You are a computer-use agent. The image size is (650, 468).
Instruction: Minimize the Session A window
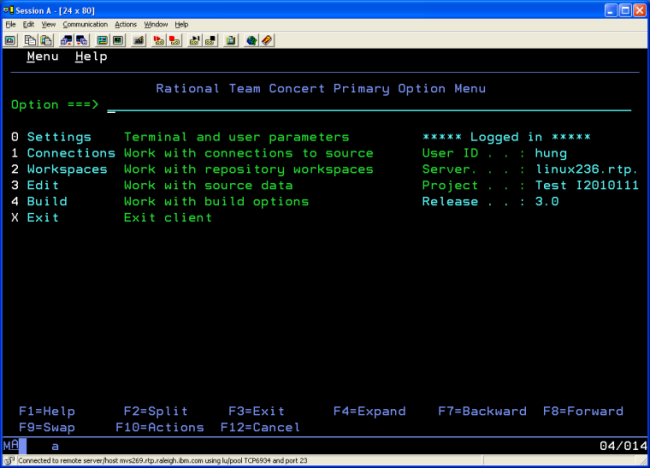[611, 10]
